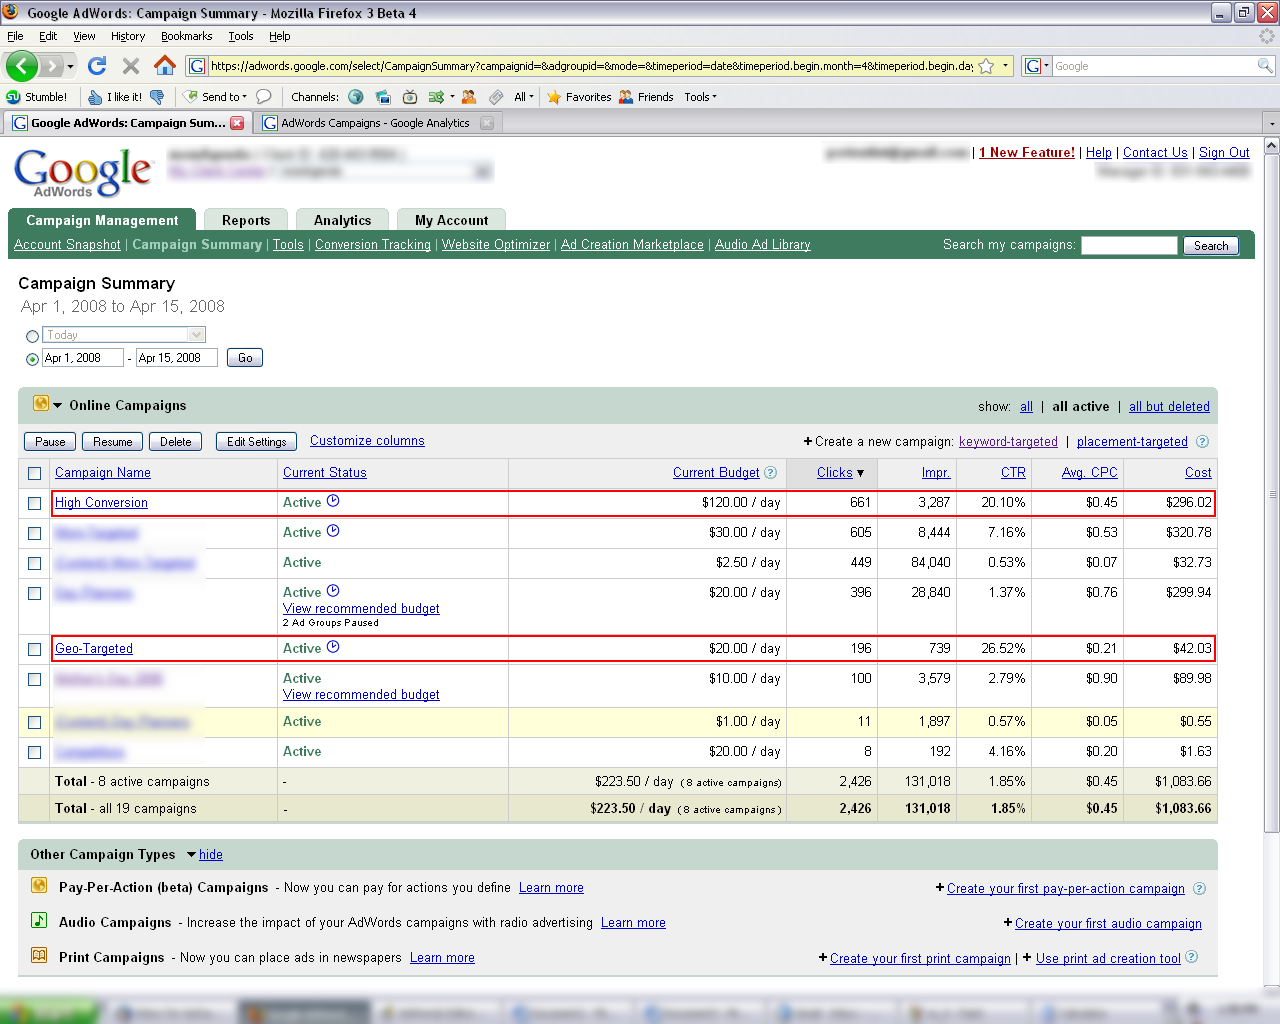
Task: Click the people channel icon after Channels
Action: 469,97
